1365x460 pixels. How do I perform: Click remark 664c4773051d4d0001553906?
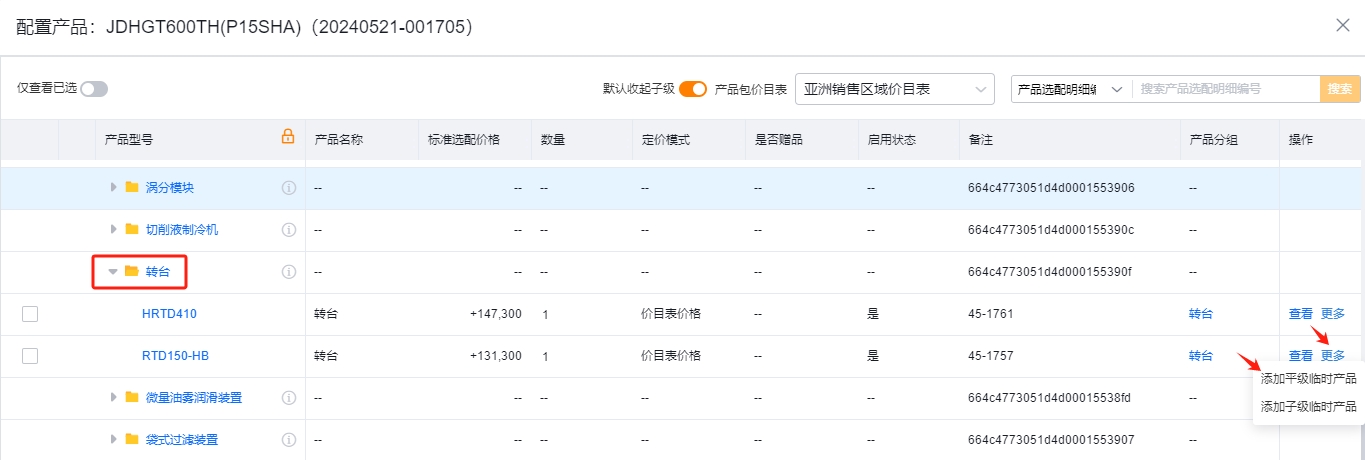click(x=1051, y=188)
